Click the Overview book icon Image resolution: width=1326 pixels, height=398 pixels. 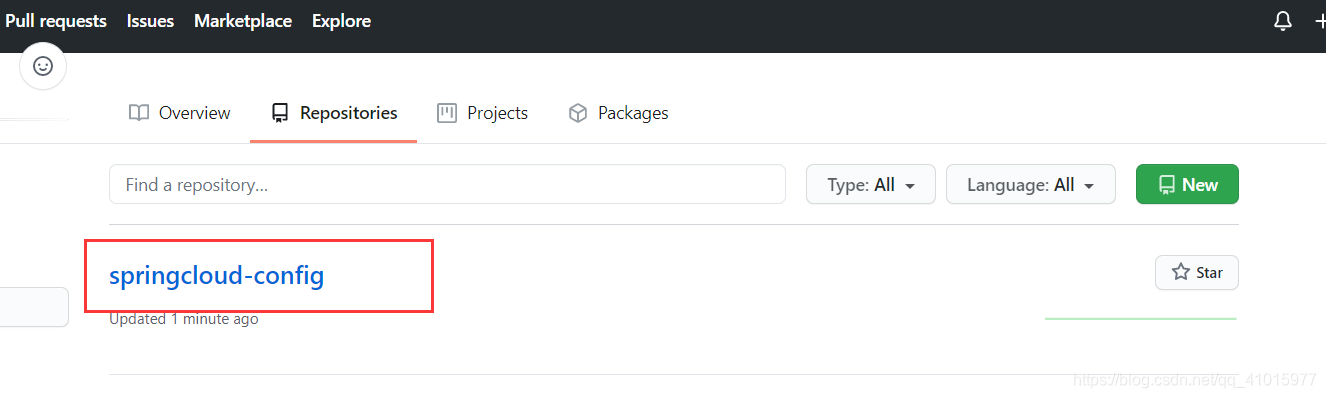click(x=139, y=113)
